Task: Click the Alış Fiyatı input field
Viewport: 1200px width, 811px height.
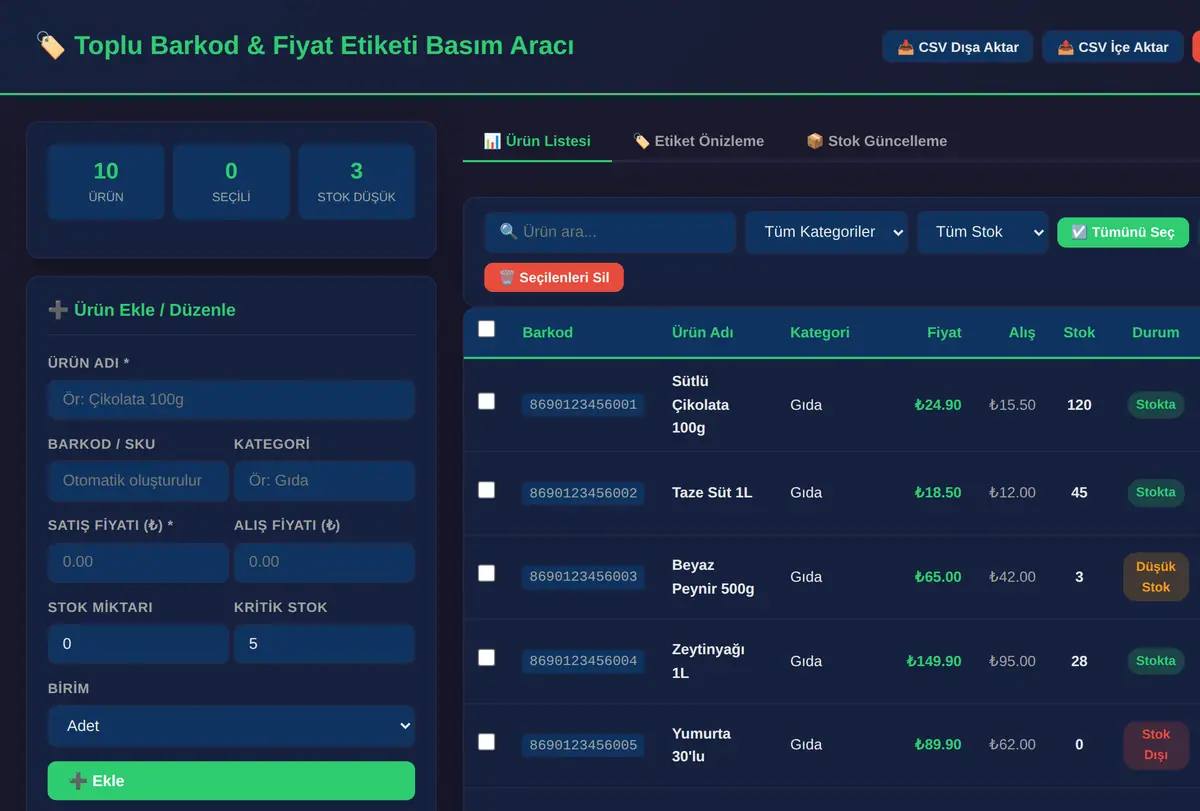Action: pos(324,562)
